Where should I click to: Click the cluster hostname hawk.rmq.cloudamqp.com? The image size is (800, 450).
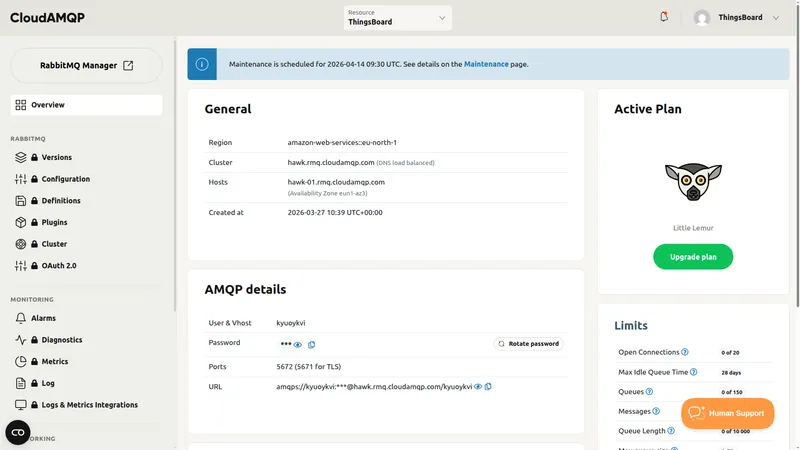331,162
